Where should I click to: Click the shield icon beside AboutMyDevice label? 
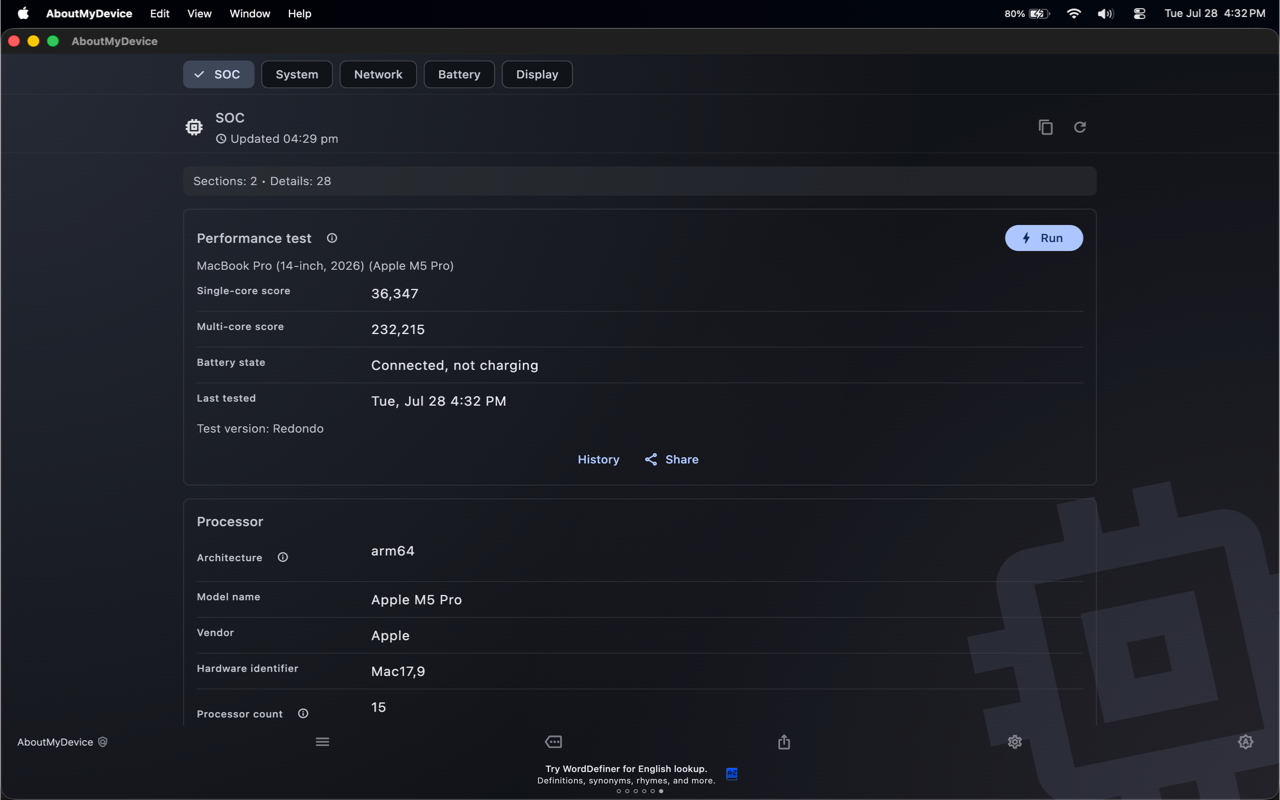coord(102,742)
